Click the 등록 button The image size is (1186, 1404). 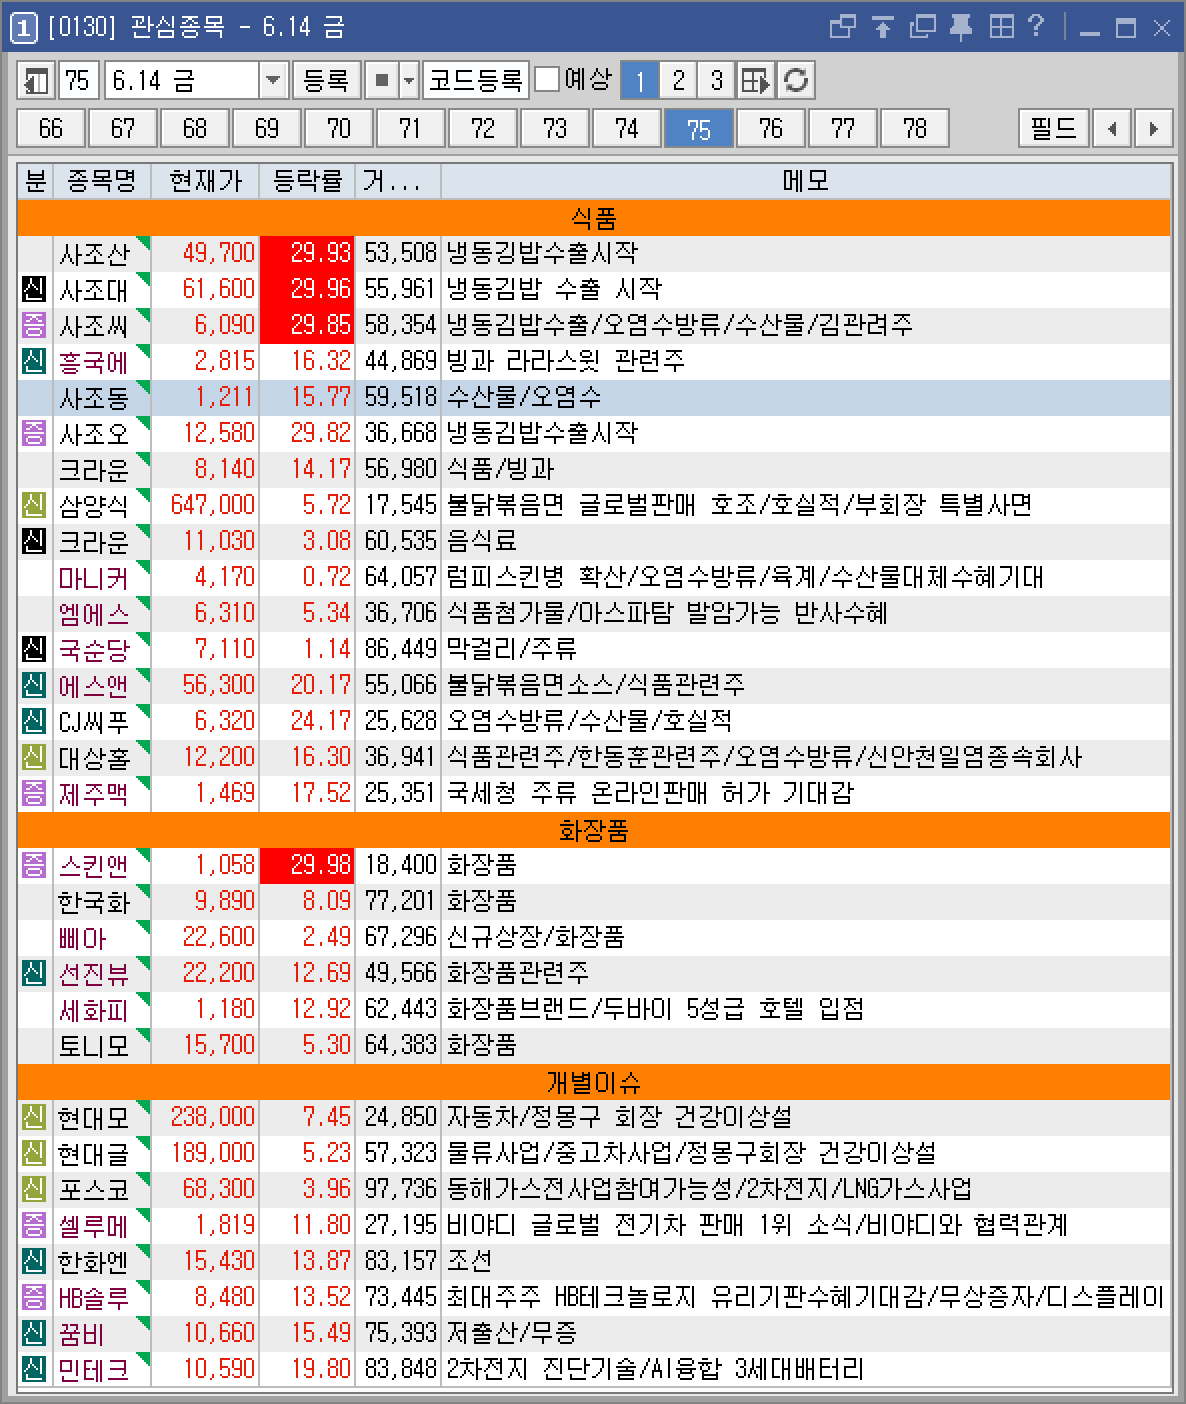pyautogui.click(x=326, y=80)
